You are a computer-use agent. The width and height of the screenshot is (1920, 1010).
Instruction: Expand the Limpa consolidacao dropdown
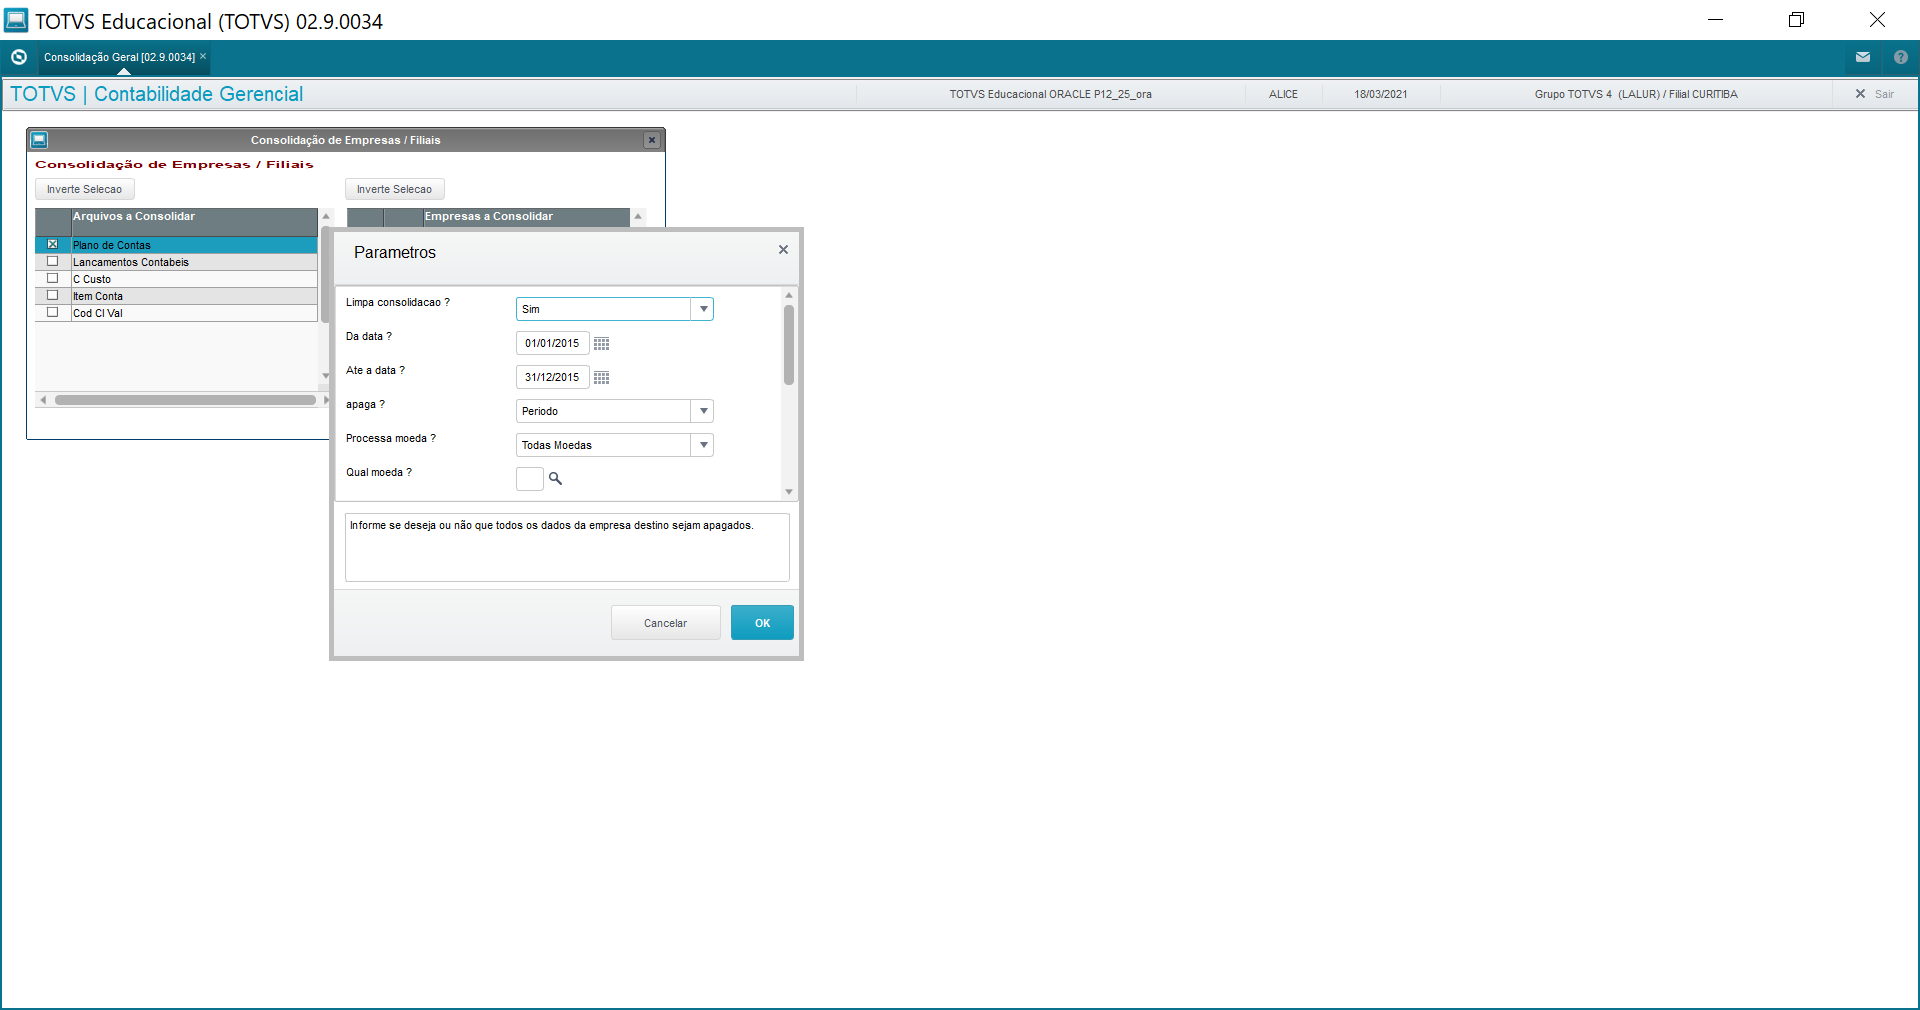coord(703,309)
